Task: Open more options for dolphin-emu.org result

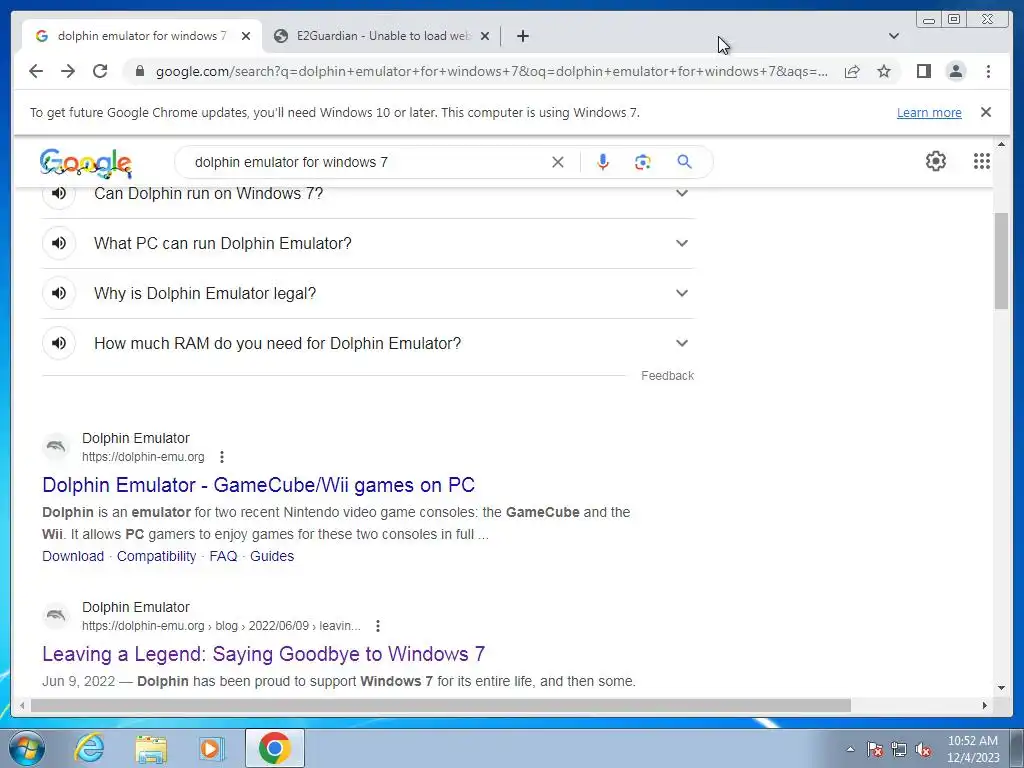Action: click(222, 456)
